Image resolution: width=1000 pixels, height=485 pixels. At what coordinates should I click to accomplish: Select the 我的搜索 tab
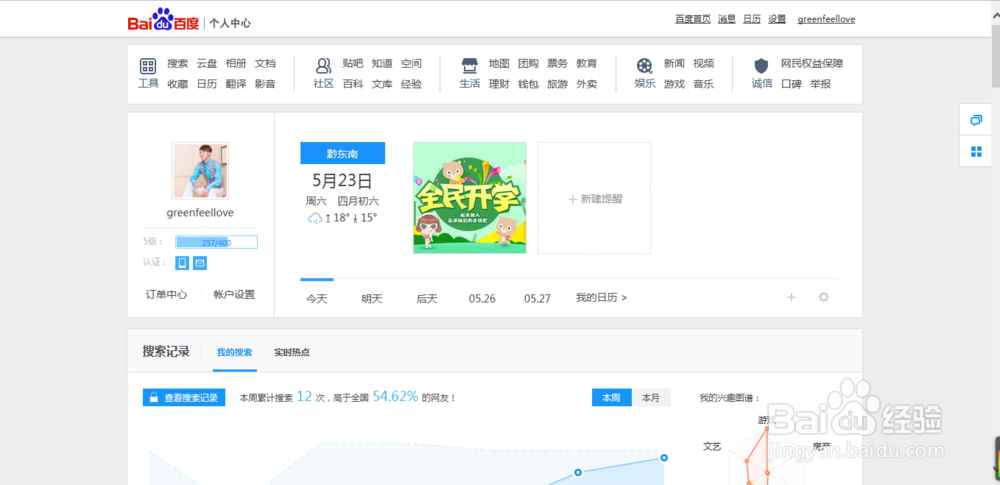tap(235, 352)
